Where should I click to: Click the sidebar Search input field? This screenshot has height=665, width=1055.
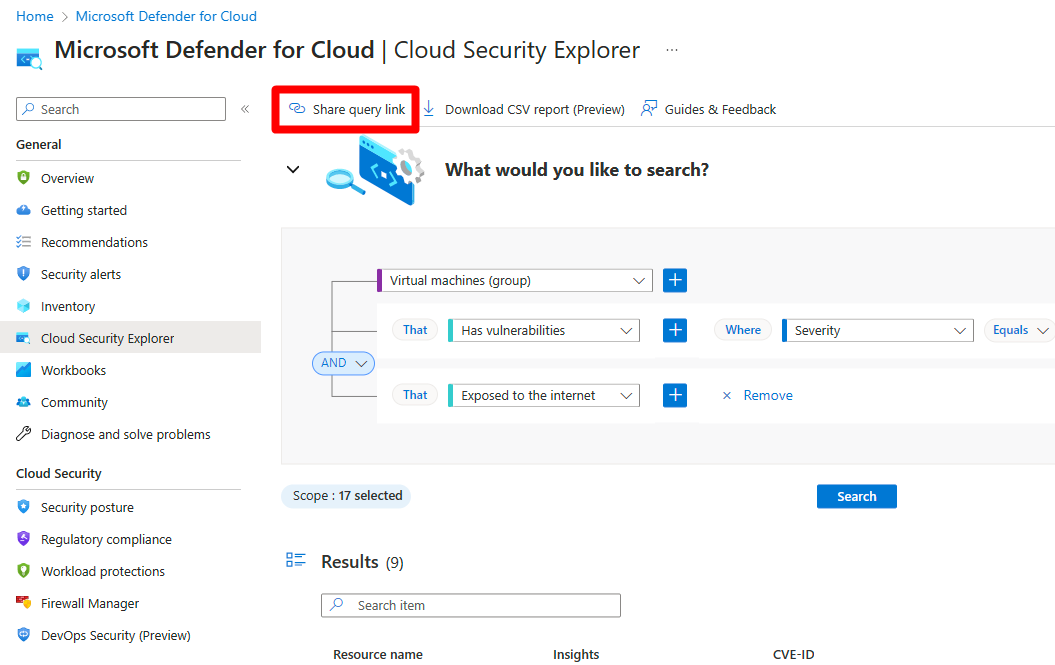click(x=121, y=109)
